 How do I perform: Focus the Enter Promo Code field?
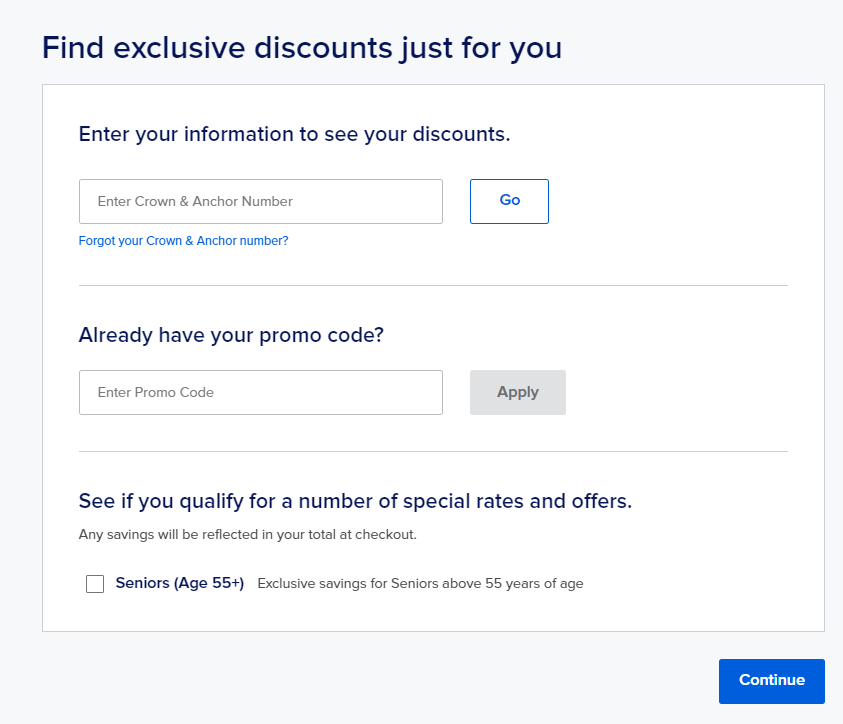coord(260,392)
